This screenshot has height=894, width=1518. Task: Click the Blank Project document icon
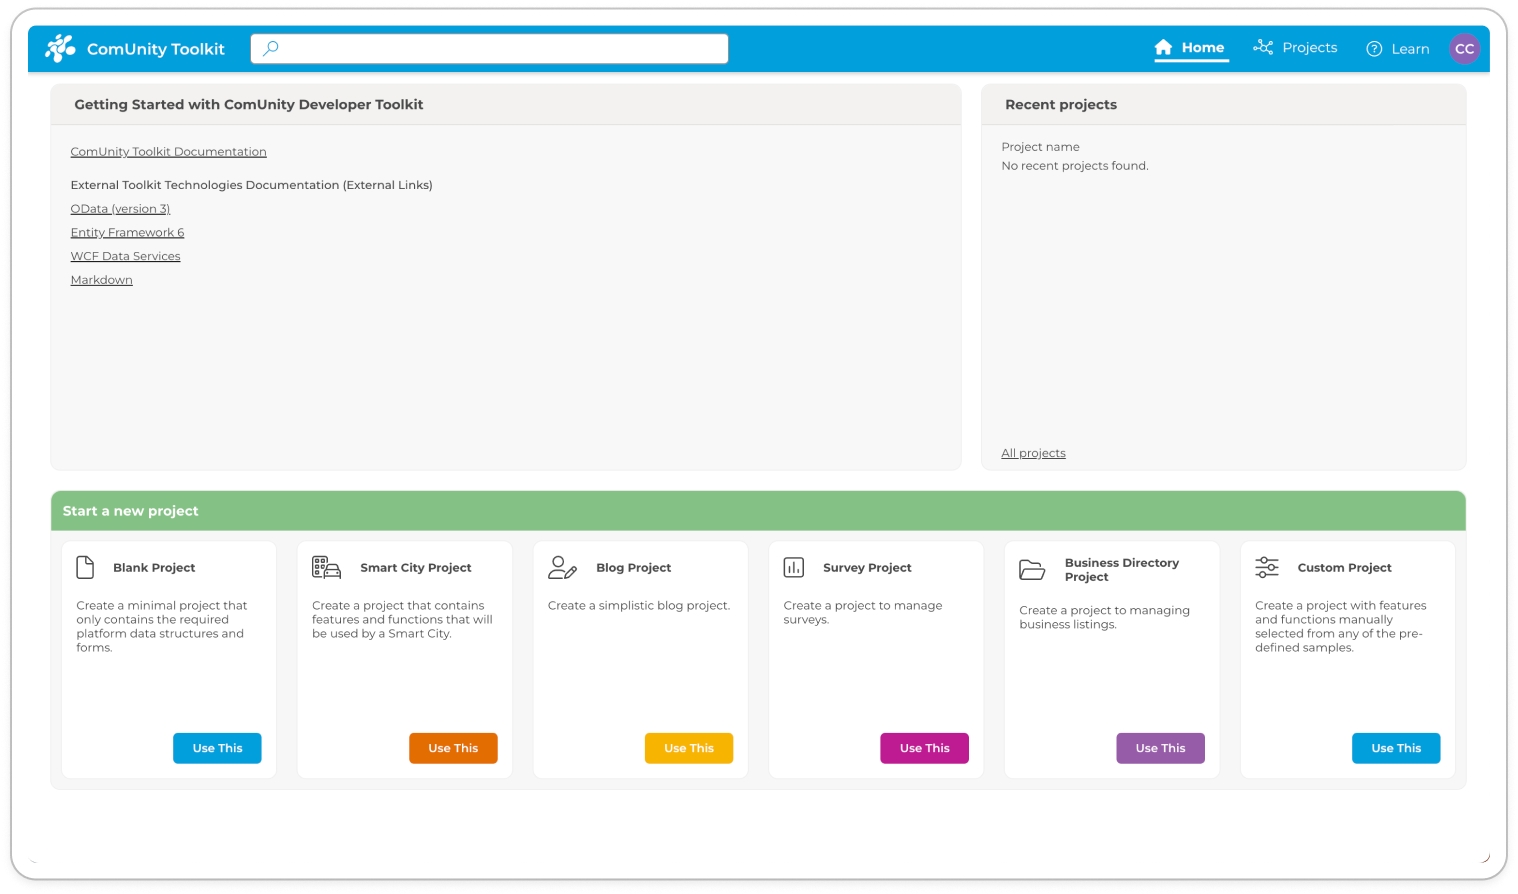pyautogui.click(x=85, y=568)
